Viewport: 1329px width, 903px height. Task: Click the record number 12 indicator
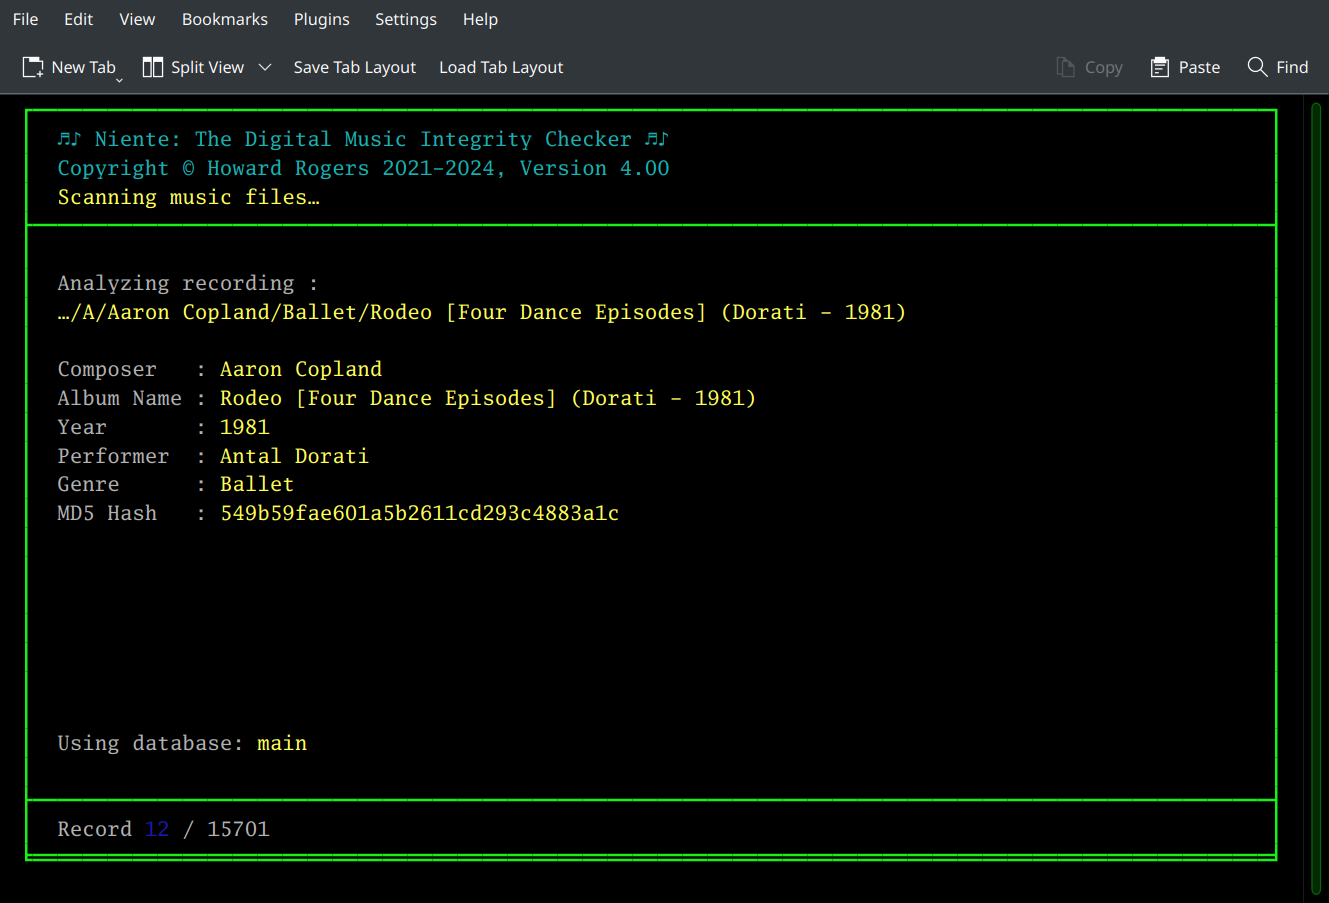156,828
